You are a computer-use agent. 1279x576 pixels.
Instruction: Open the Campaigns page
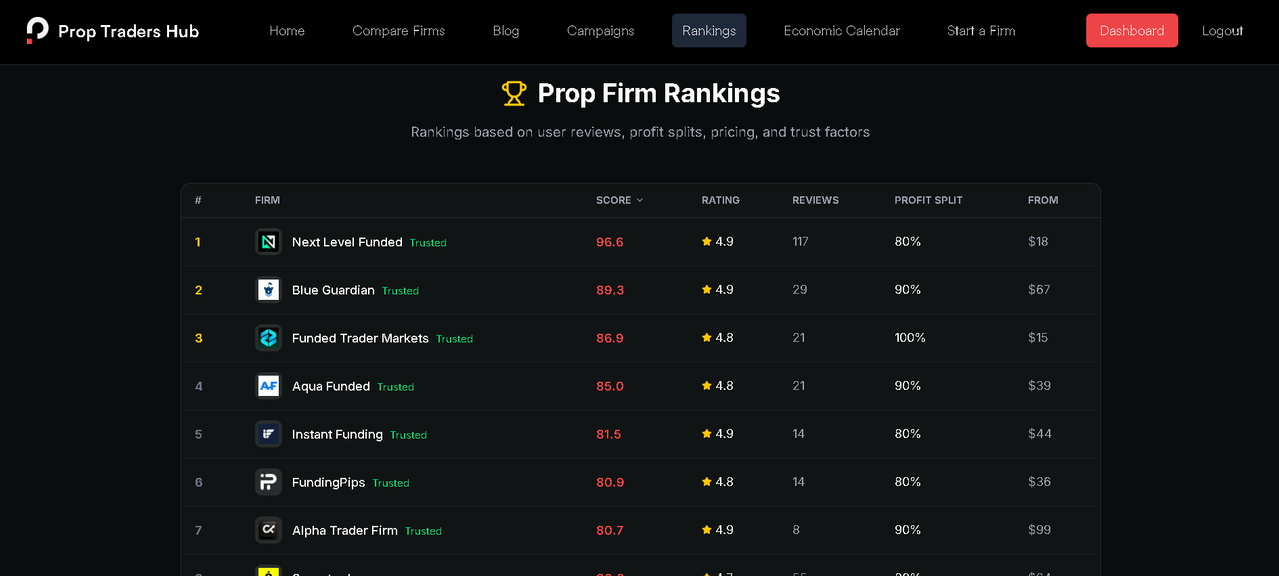(x=600, y=31)
